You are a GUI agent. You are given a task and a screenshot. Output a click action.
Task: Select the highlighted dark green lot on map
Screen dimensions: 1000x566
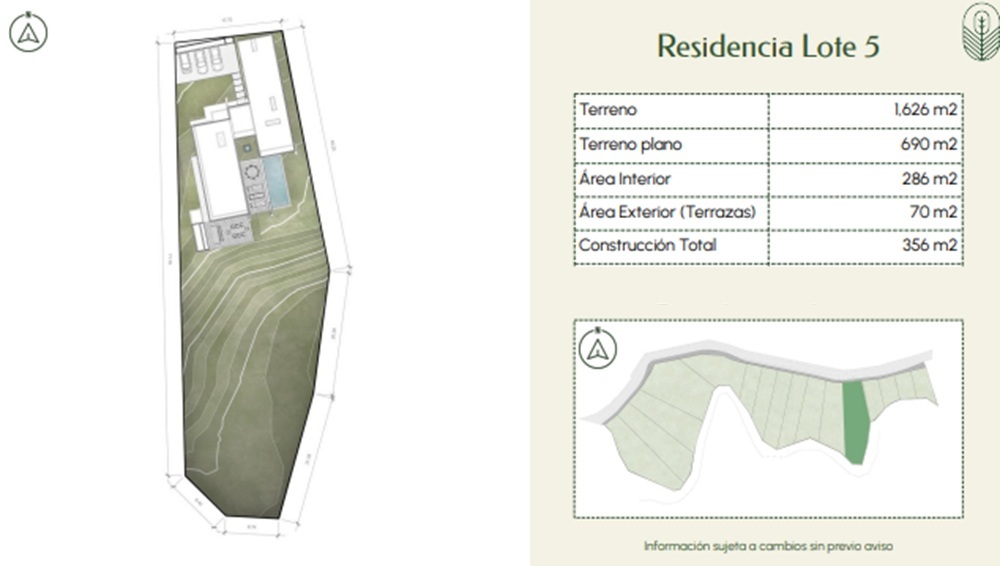coord(855,421)
